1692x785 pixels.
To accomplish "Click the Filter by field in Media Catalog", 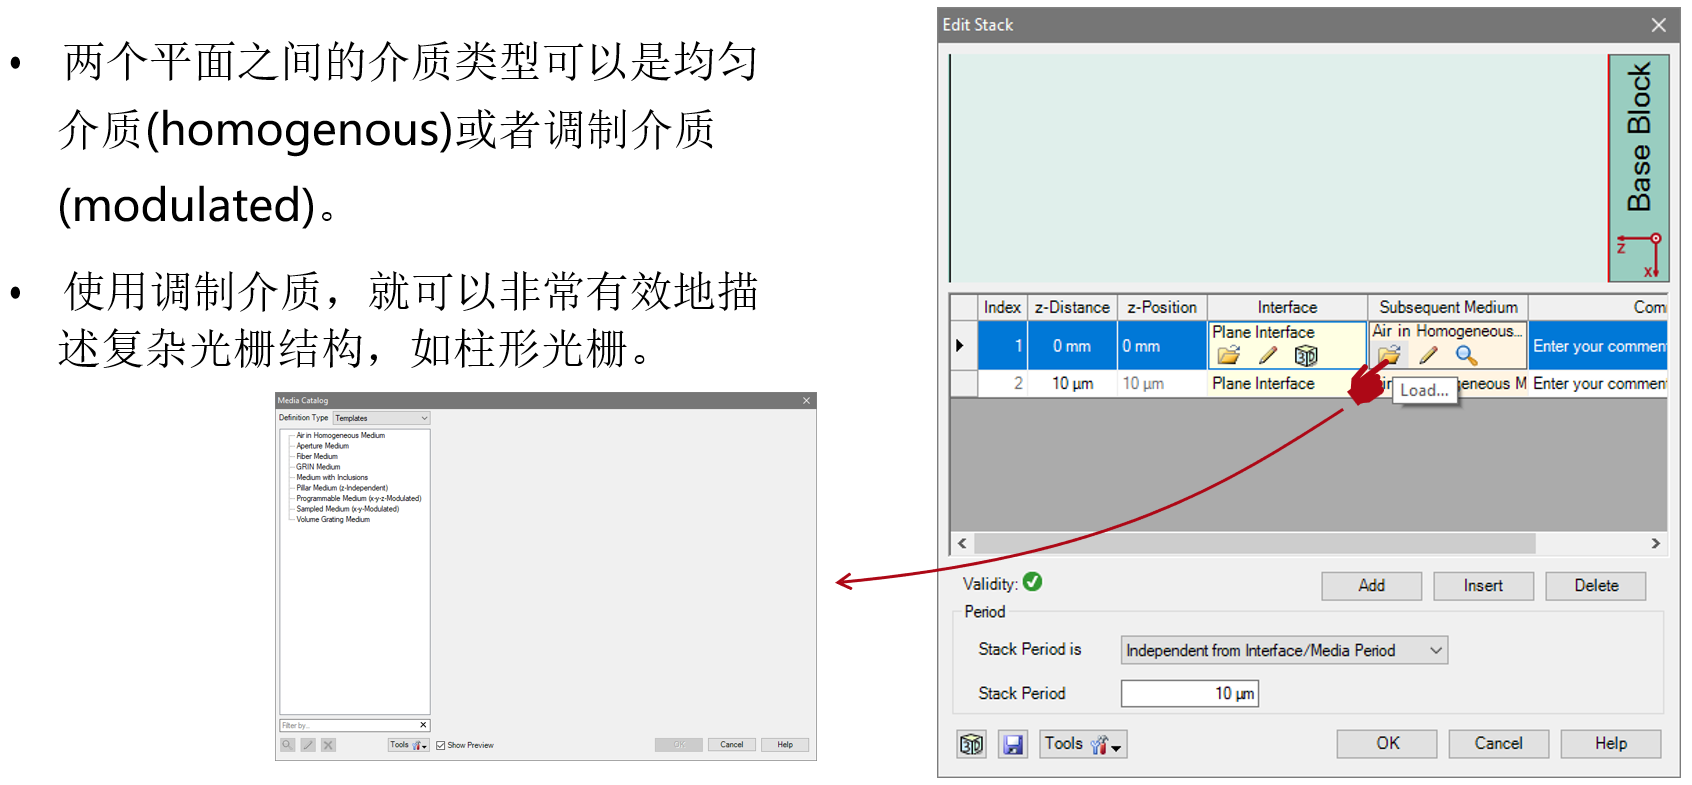I will click(348, 725).
